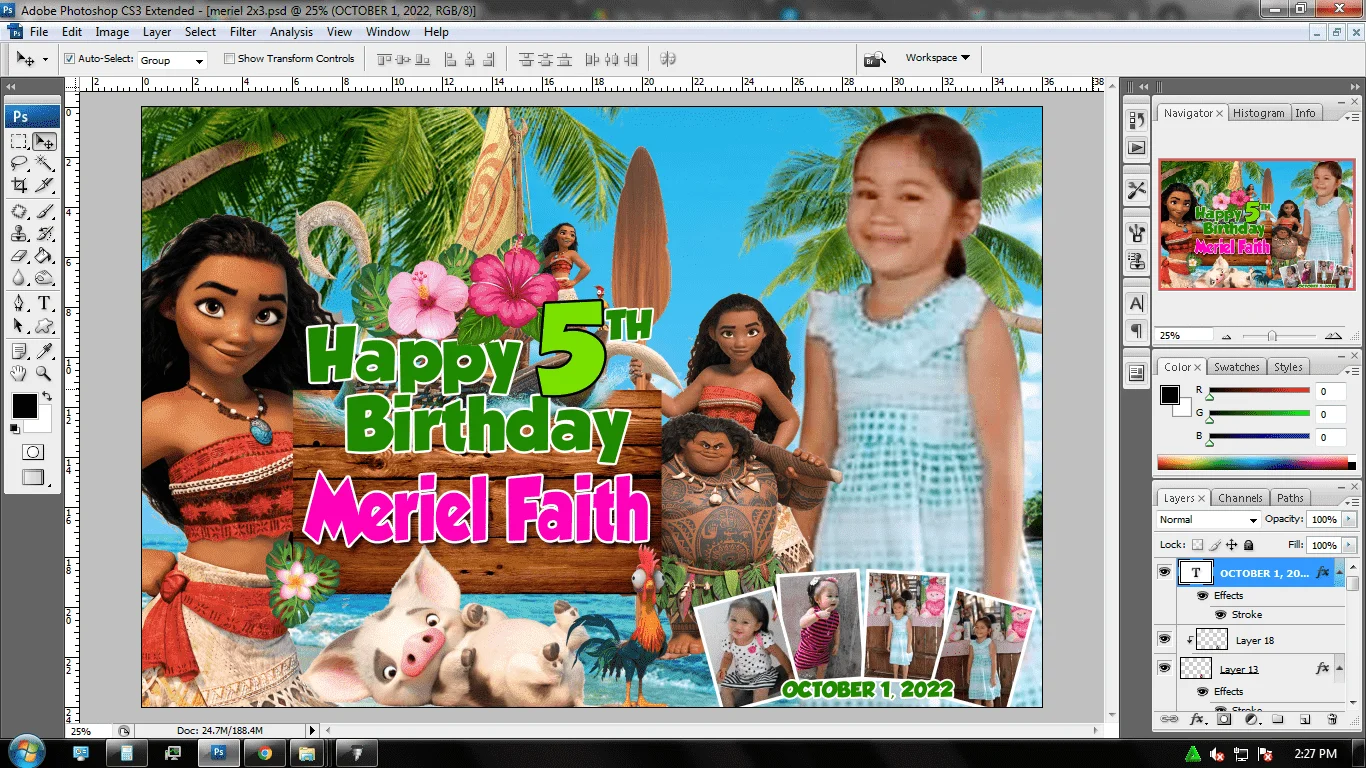This screenshot has height=768, width=1366.
Task: Create a new group folder icon
Action: coord(1278,719)
